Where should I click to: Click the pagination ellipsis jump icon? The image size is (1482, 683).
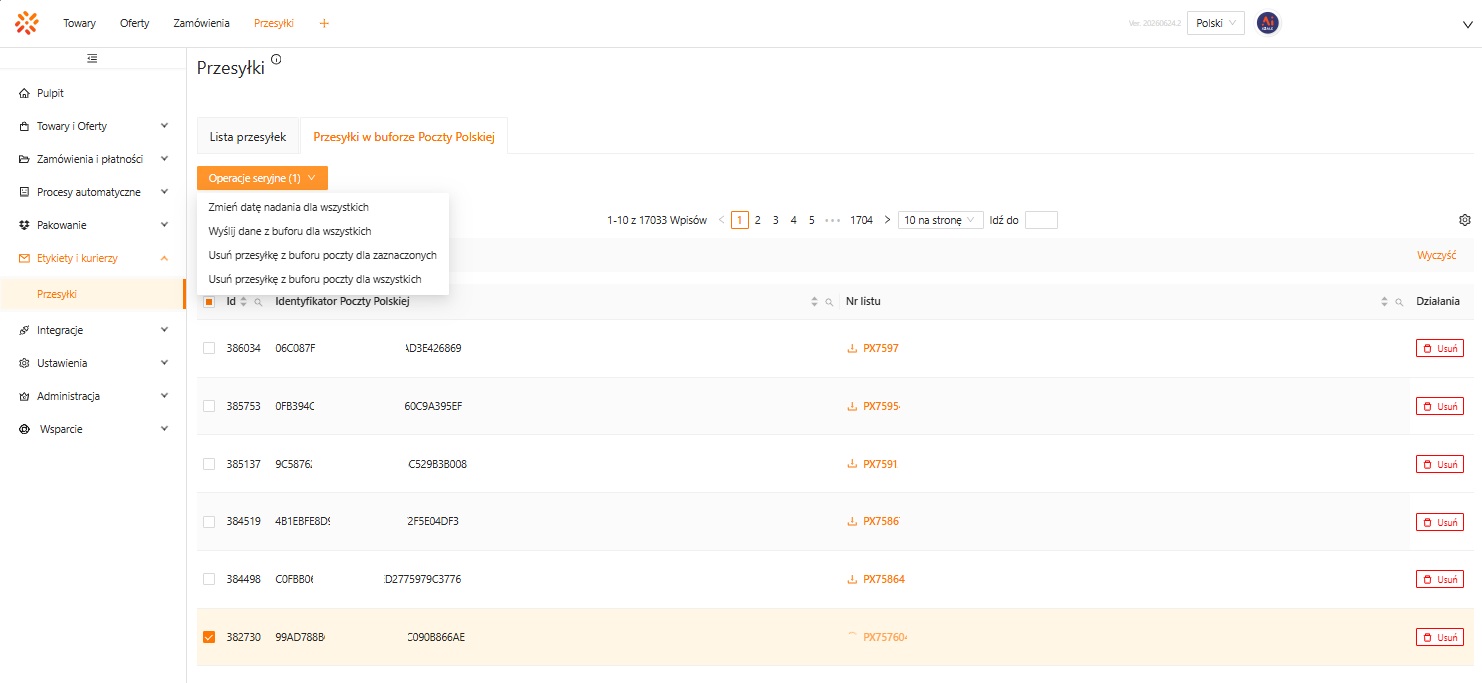[x=833, y=220]
